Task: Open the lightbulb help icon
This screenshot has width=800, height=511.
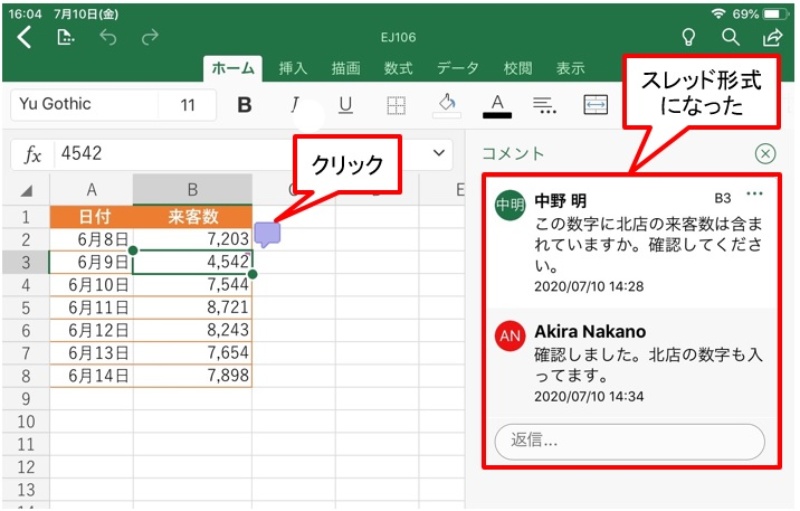Action: tap(688, 38)
